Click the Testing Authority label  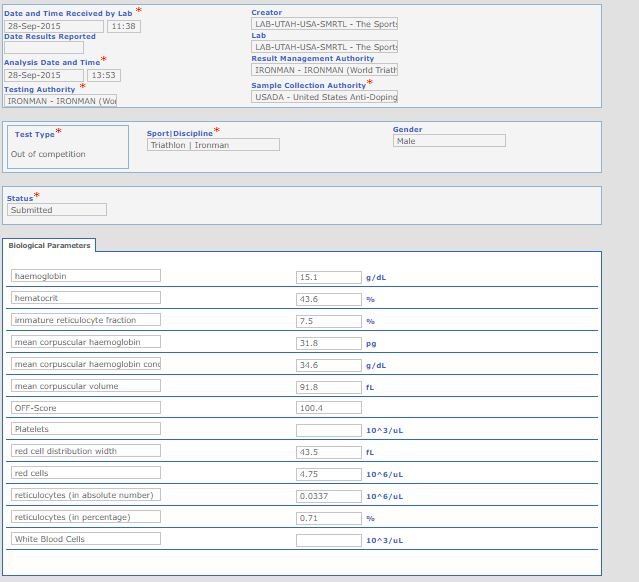(40, 89)
